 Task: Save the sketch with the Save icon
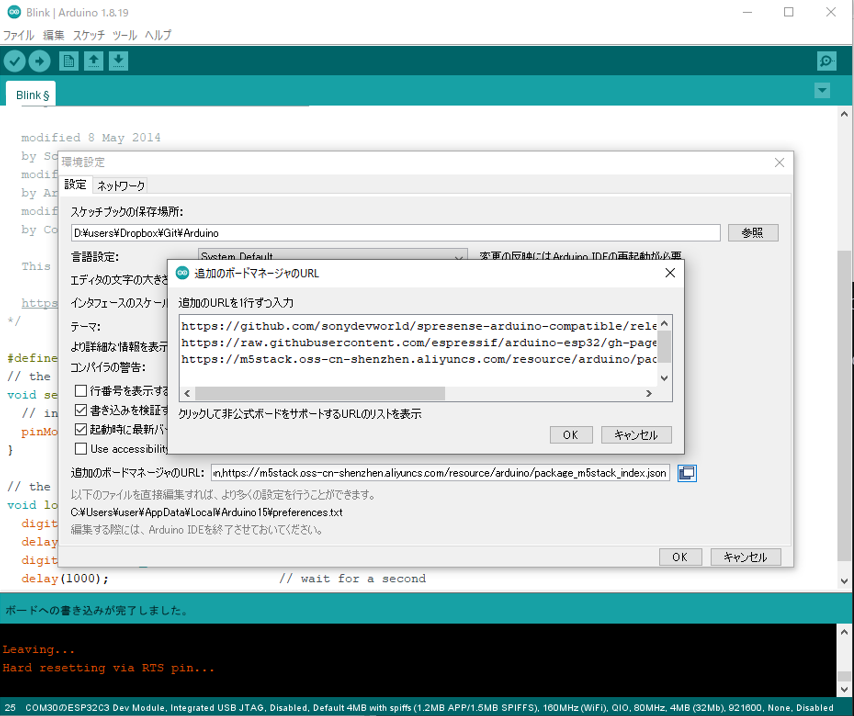coord(118,61)
